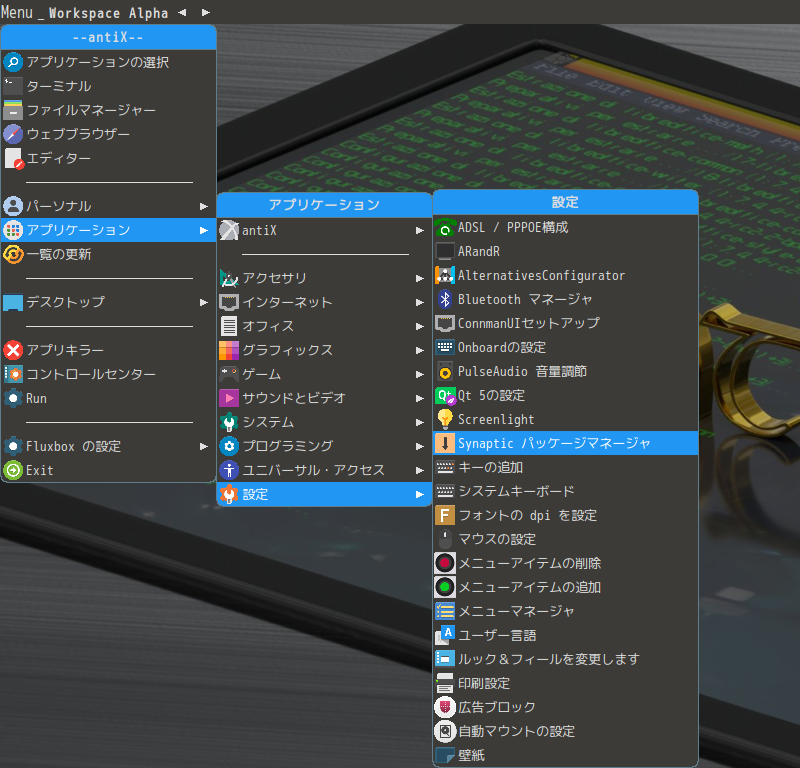This screenshot has width=800, height=768.
Task: Open the terminal icon in main menu
Action: 13,86
